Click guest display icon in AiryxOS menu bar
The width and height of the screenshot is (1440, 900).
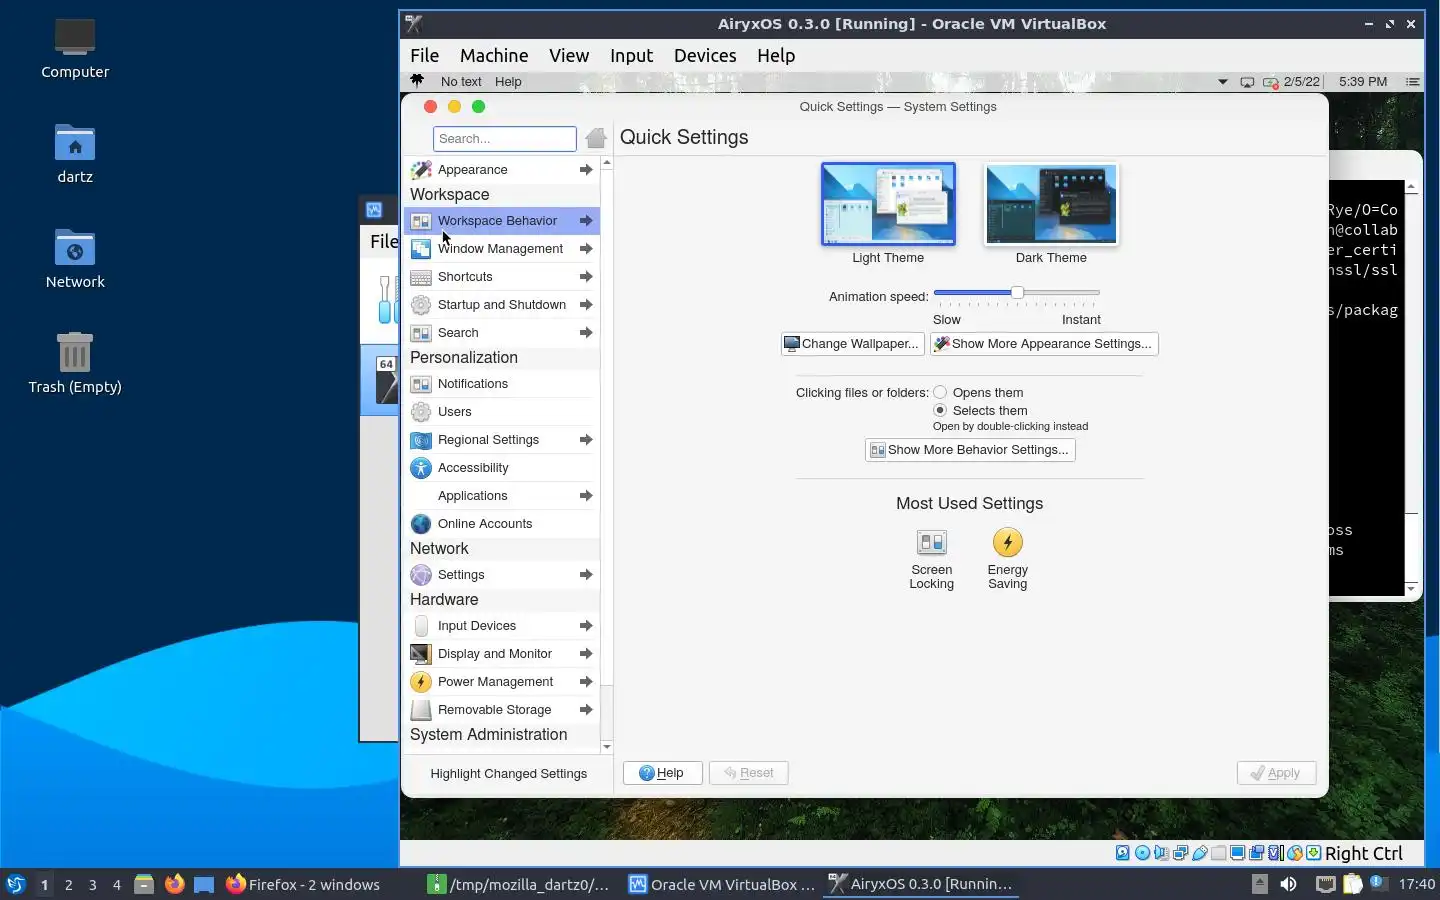tap(1247, 82)
